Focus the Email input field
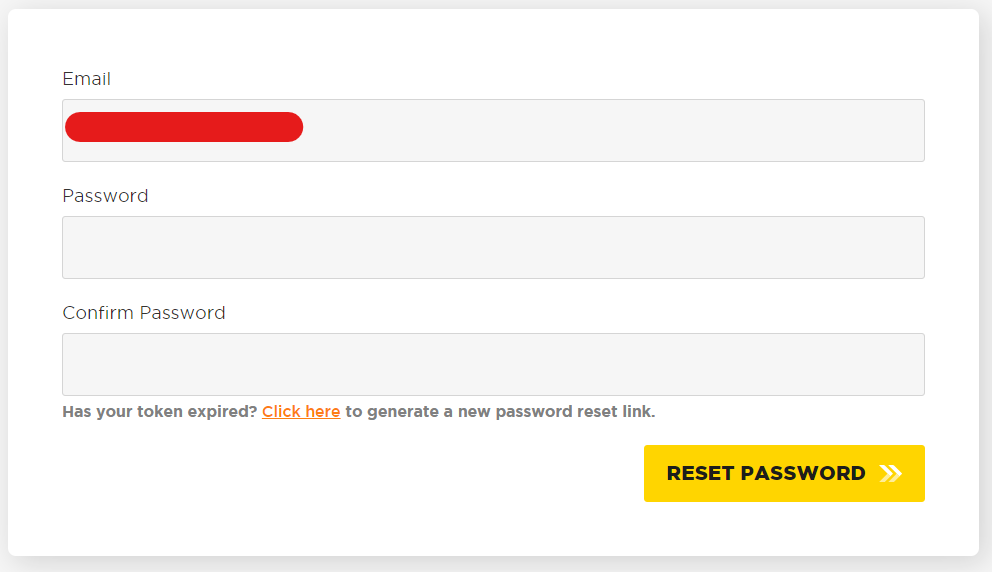This screenshot has height=572, width=992. (493, 130)
